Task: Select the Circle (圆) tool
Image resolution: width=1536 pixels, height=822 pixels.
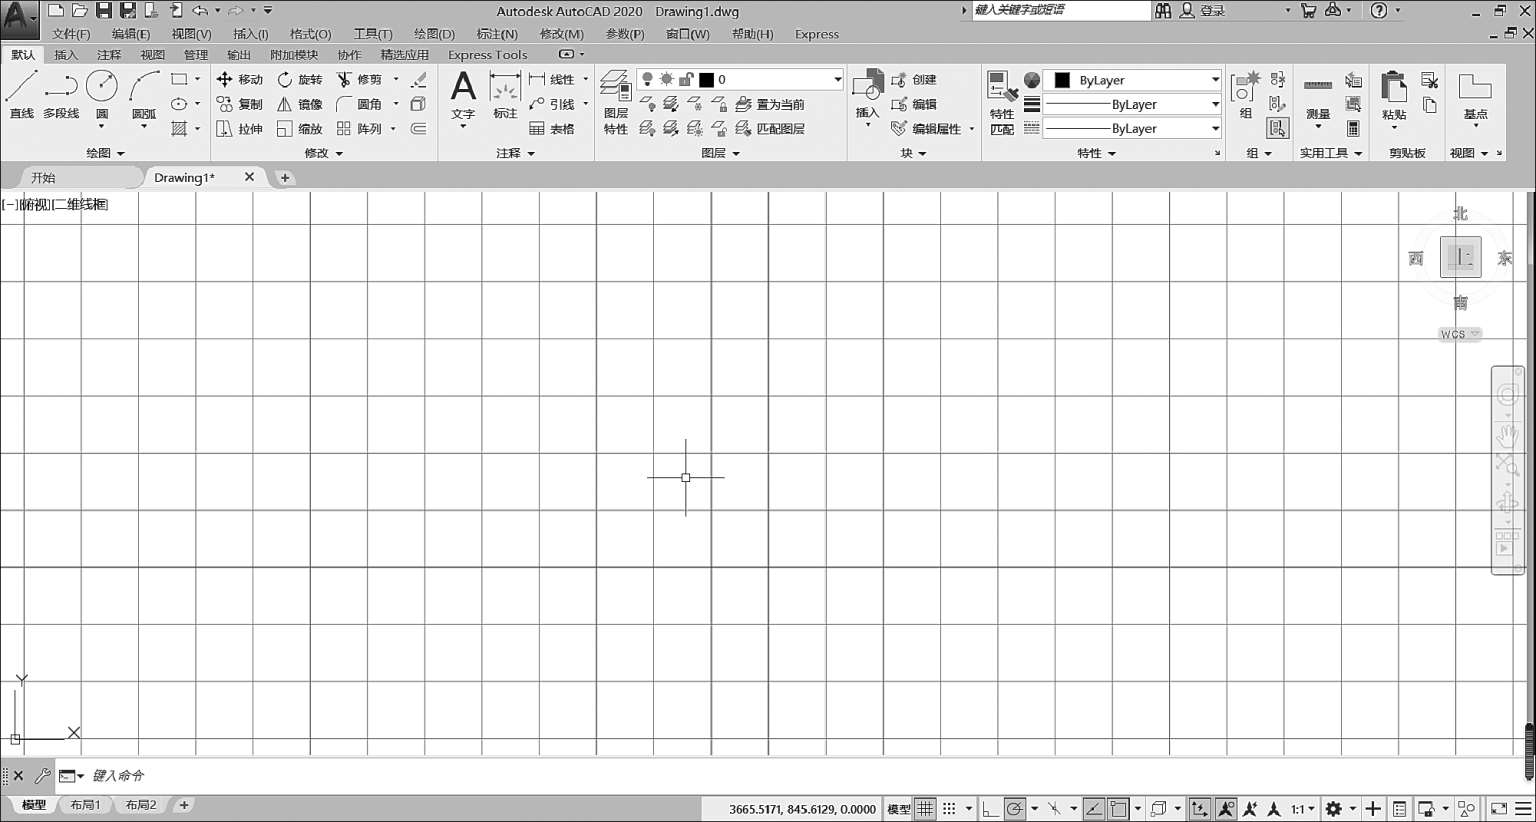Action: coord(102,97)
